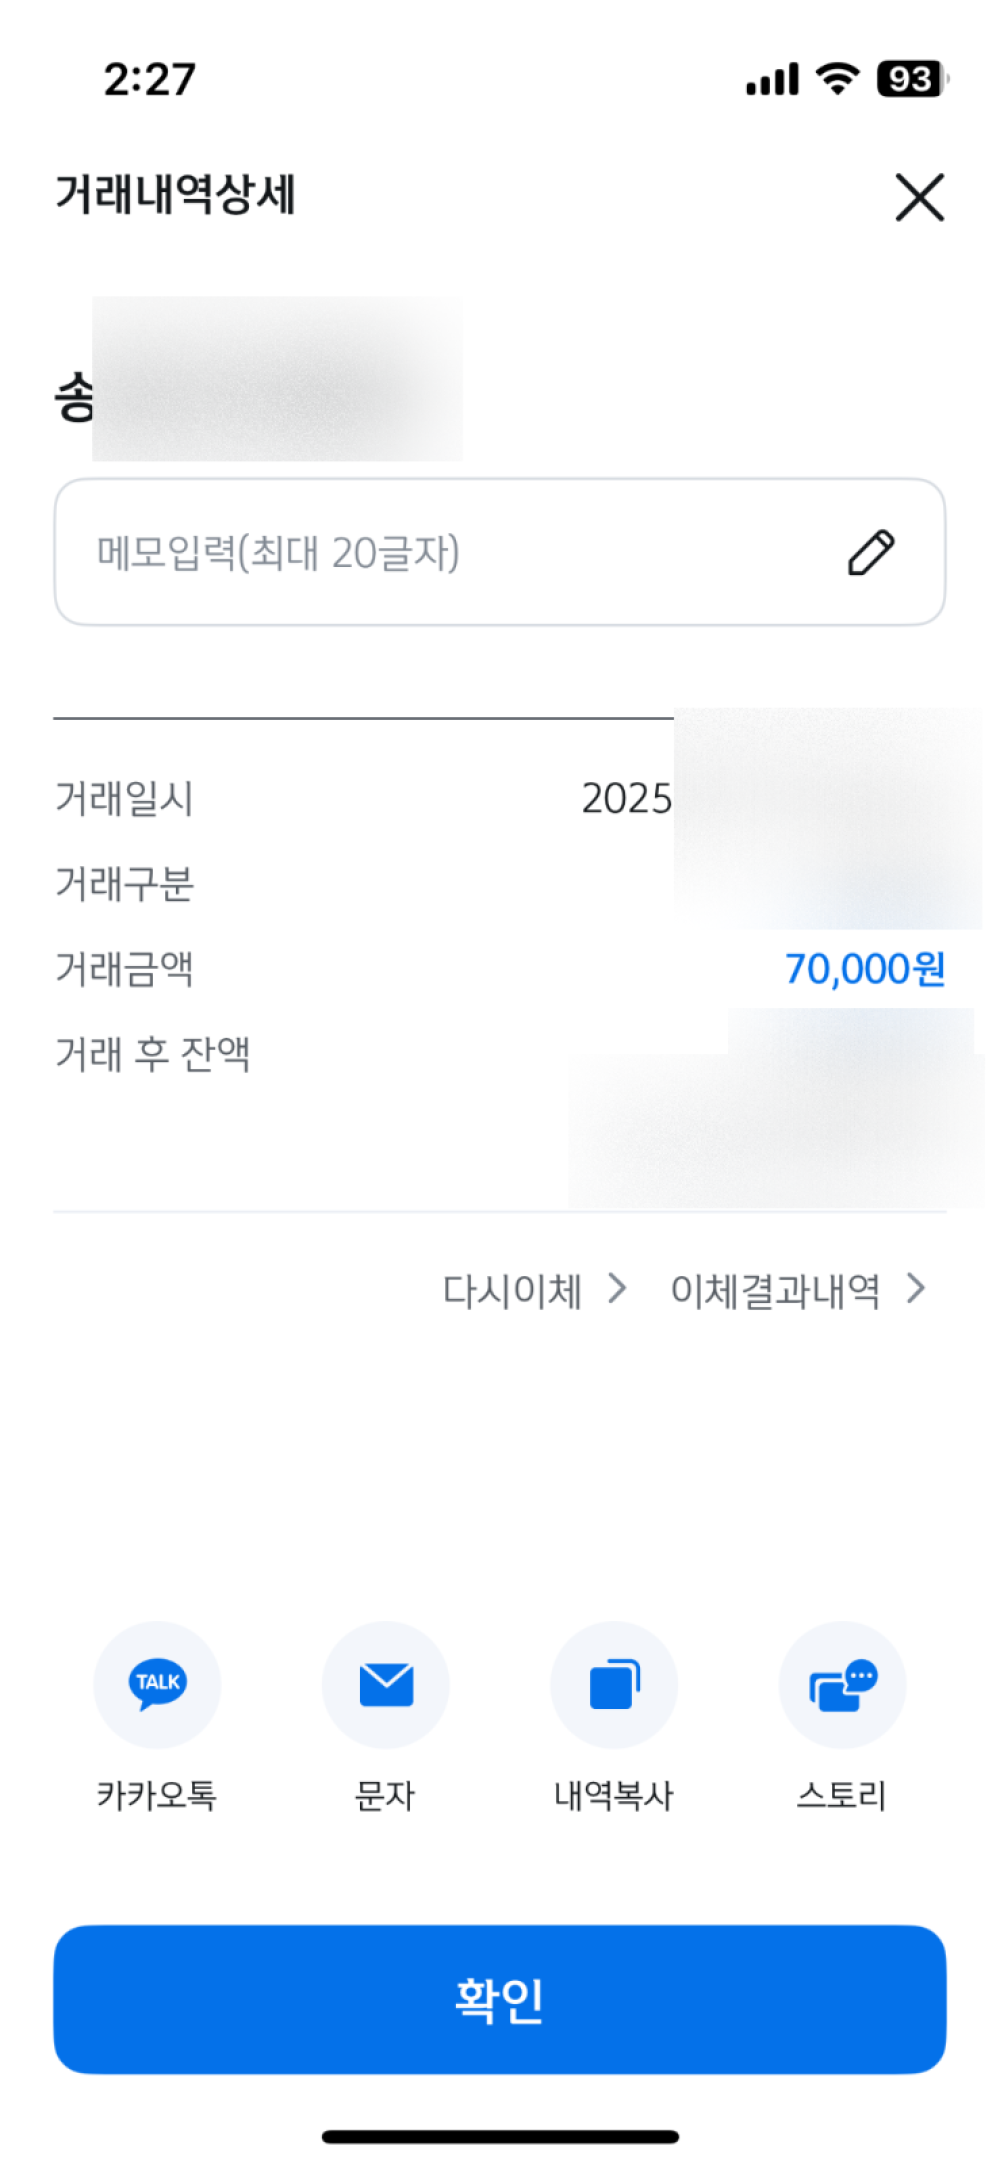This screenshot has height=2165, width=1000.
Task: Send via the 문자 envelope icon
Action: coord(385,1684)
